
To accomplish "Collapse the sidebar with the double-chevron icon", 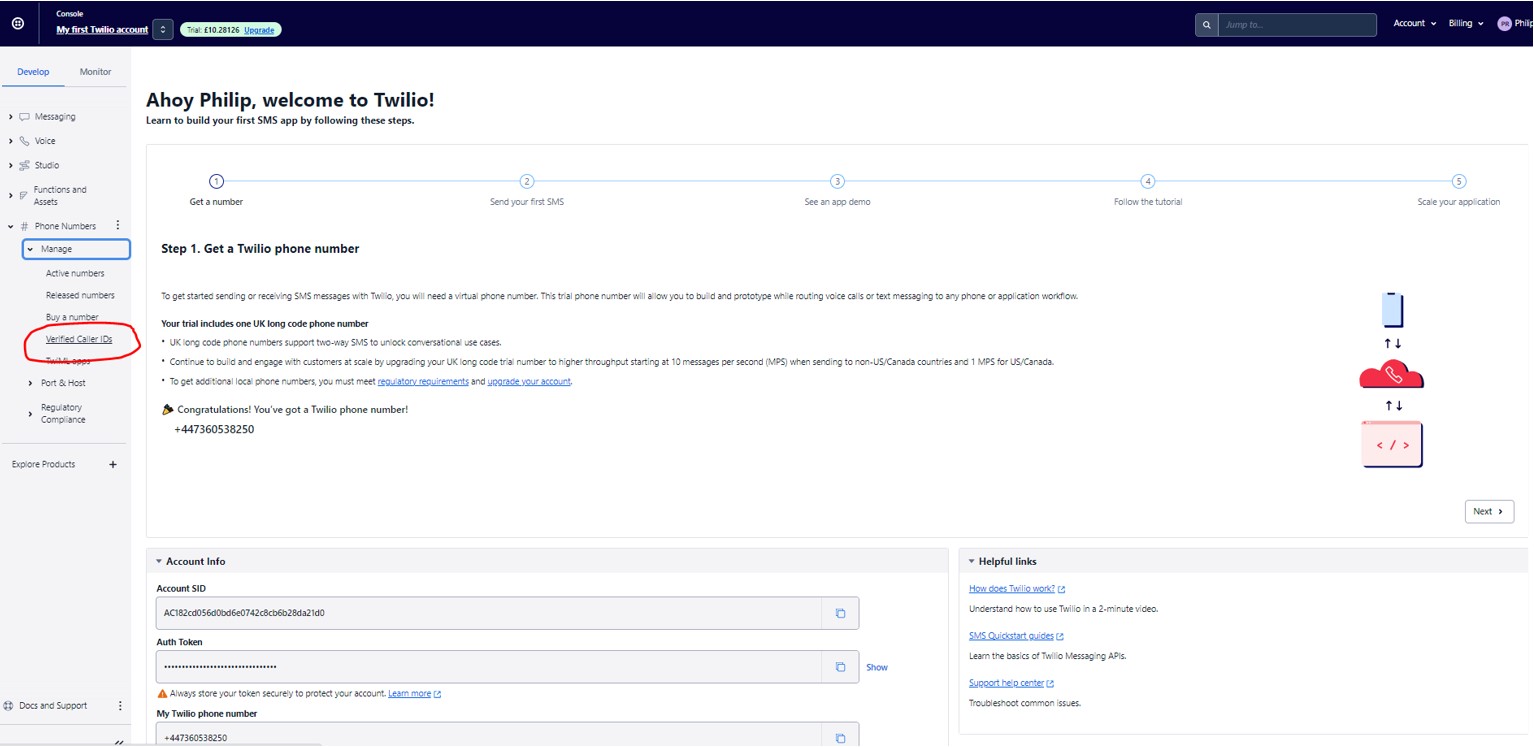I will (119, 743).
